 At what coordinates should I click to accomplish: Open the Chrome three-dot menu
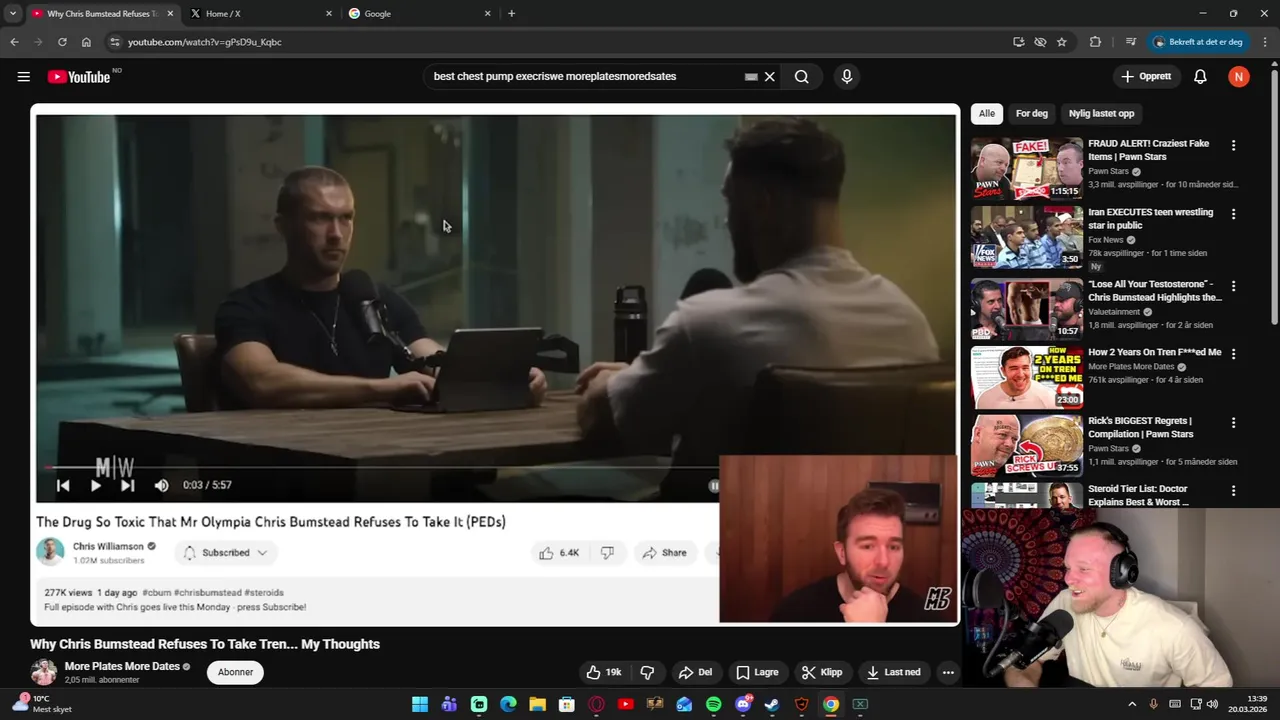(x=1264, y=42)
